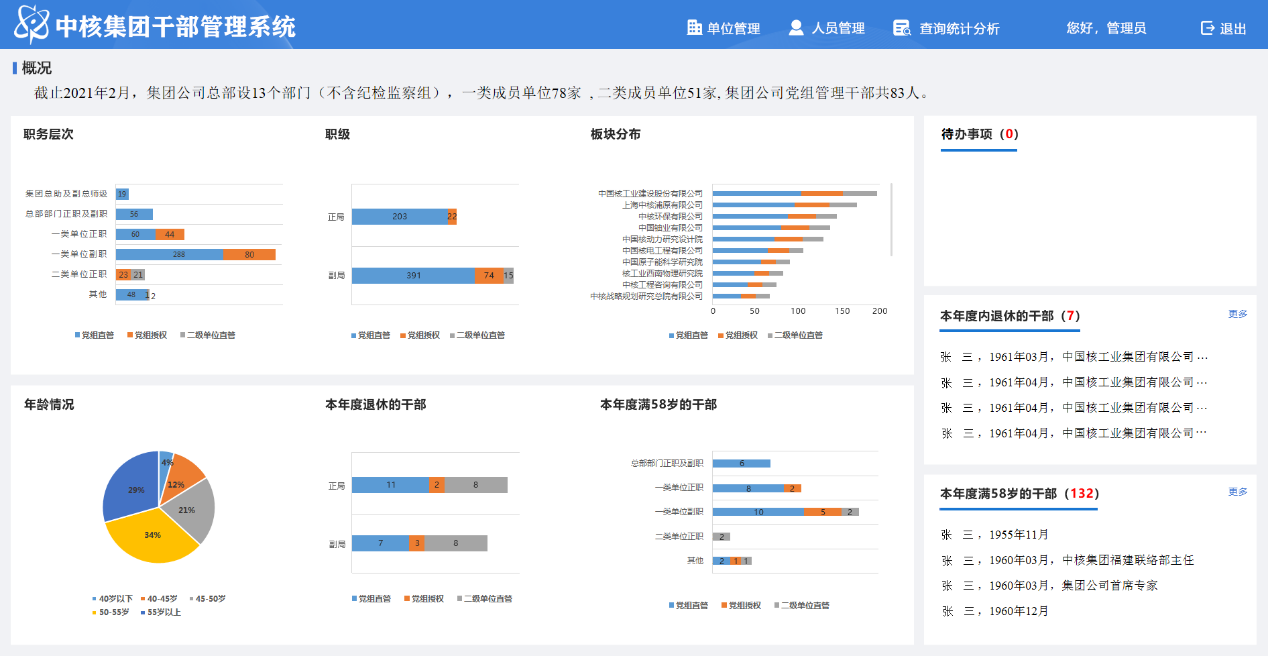Click the 年龄情况 chart title
Image resolution: width=1268 pixels, height=656 pixels.
[49, 404]
